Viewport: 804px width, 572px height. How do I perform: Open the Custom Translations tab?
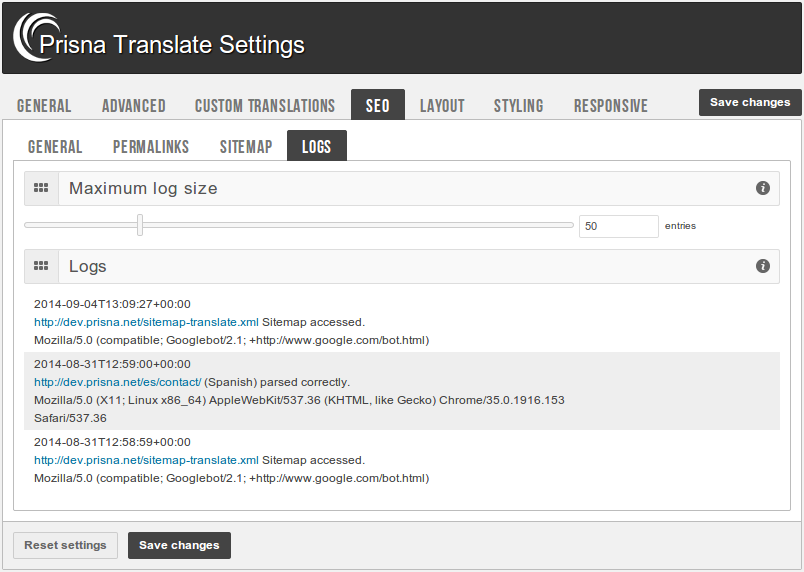pyautogui.click(x=265, y=105)
